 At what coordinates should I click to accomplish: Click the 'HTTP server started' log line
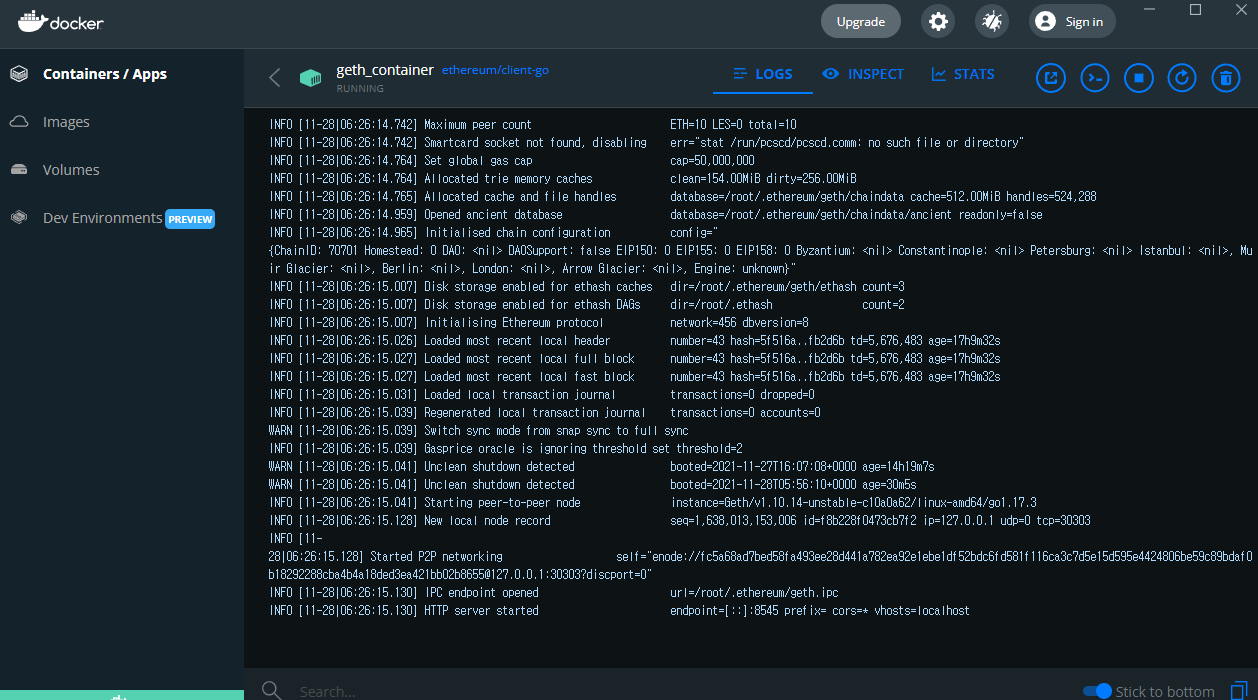coord(619,611)
